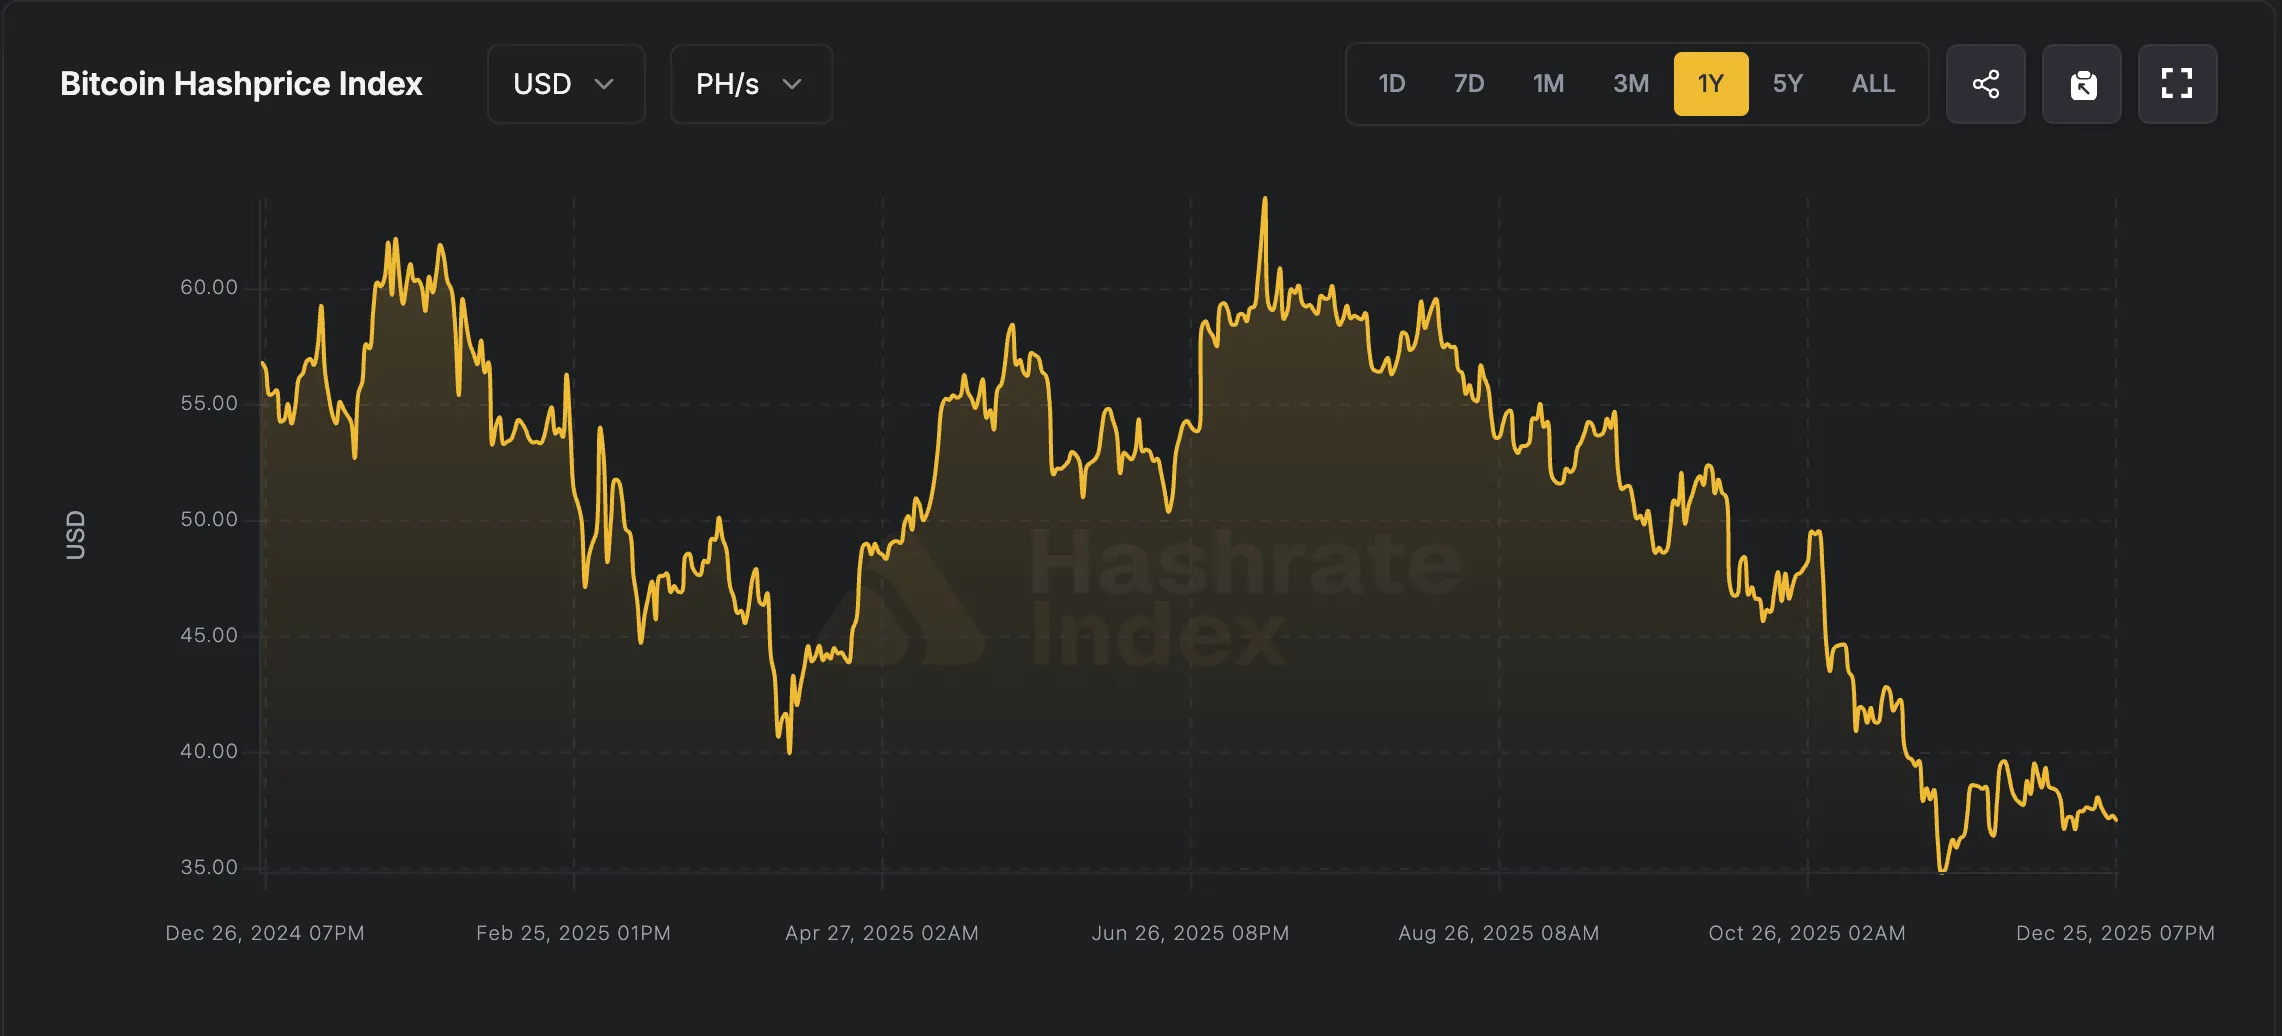Screen dimensions: 2282x1036
Task: Click the chevron beside PH/s
Action: (x=792, y=84)
